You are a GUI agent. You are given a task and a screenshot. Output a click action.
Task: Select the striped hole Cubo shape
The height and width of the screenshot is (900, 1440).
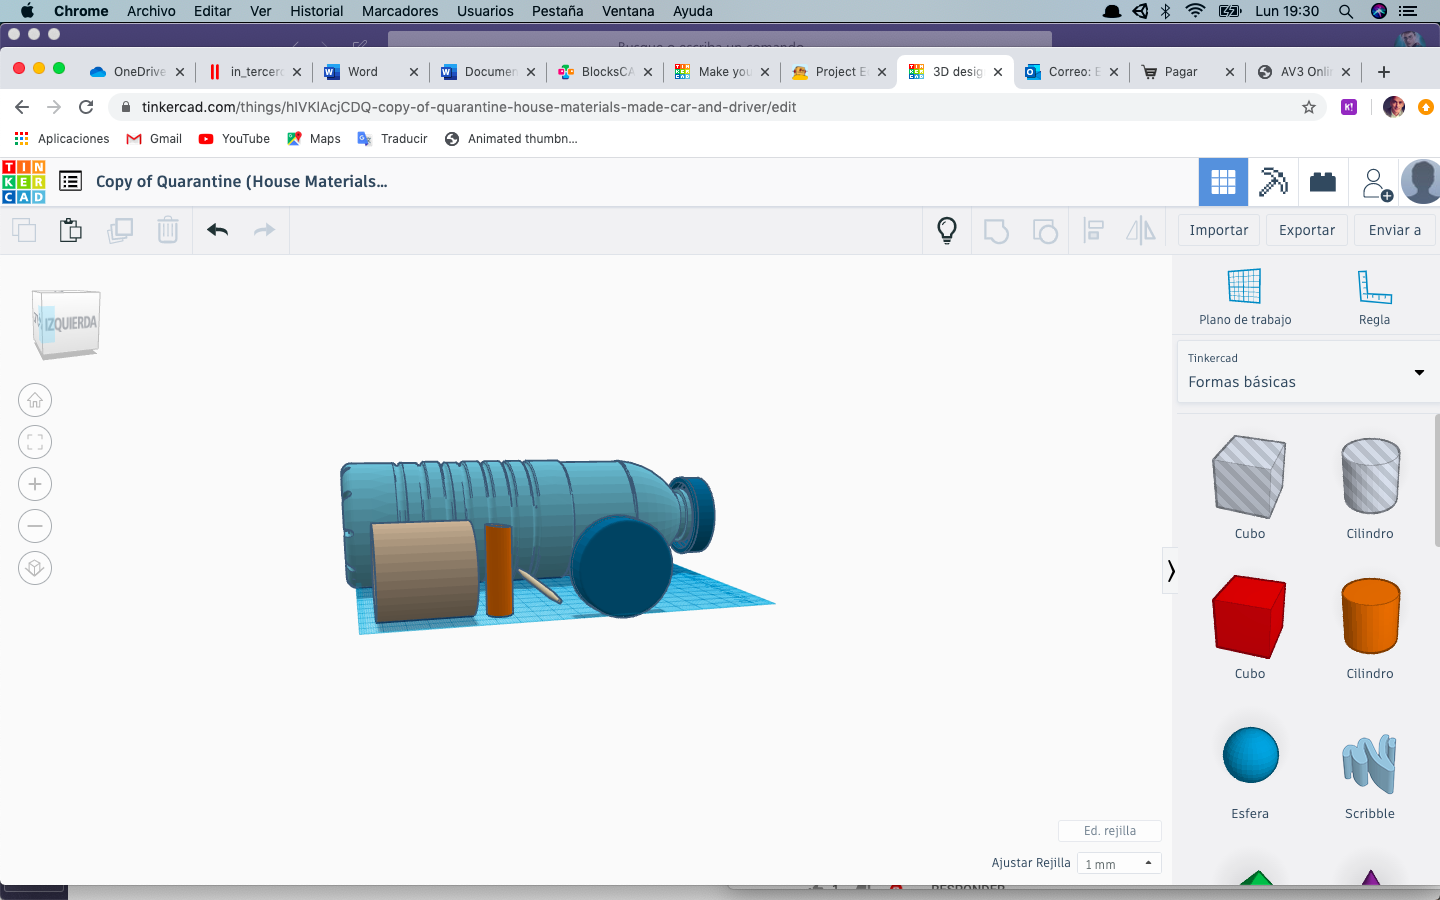(x=1249, y=477)
